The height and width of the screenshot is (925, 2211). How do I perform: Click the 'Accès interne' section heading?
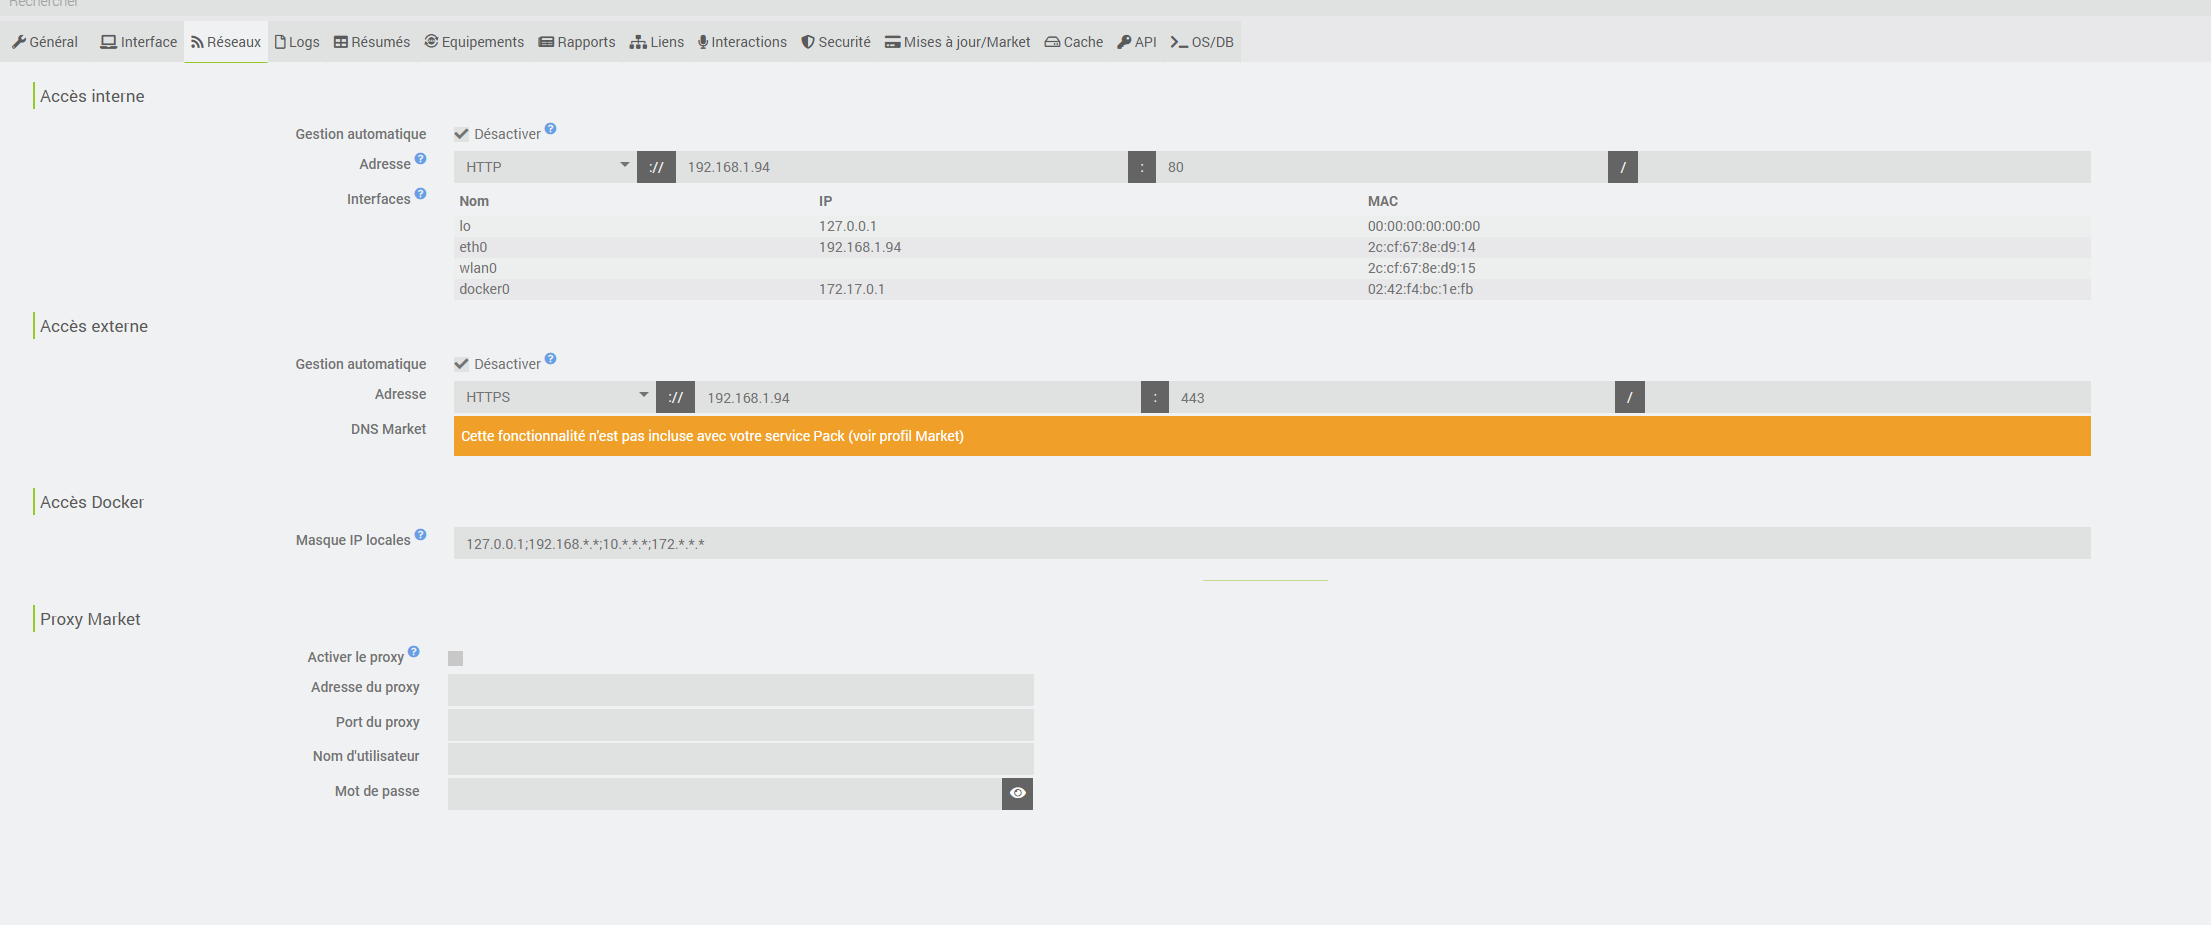(92, 96)
